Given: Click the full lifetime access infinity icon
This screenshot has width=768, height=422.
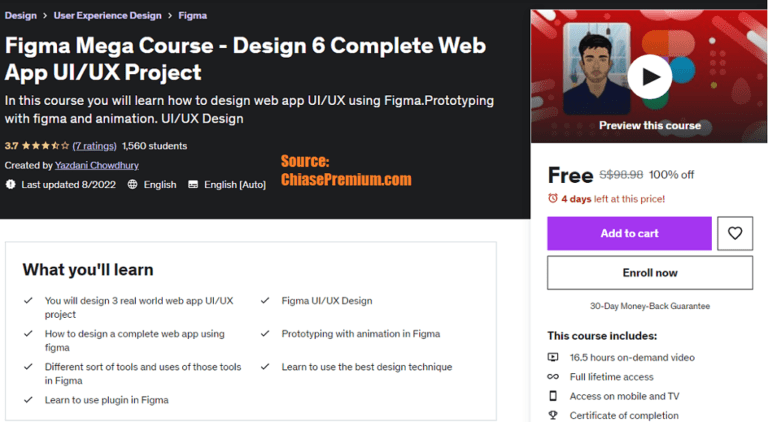Looking at the screenshot, I should click(553, 377).
